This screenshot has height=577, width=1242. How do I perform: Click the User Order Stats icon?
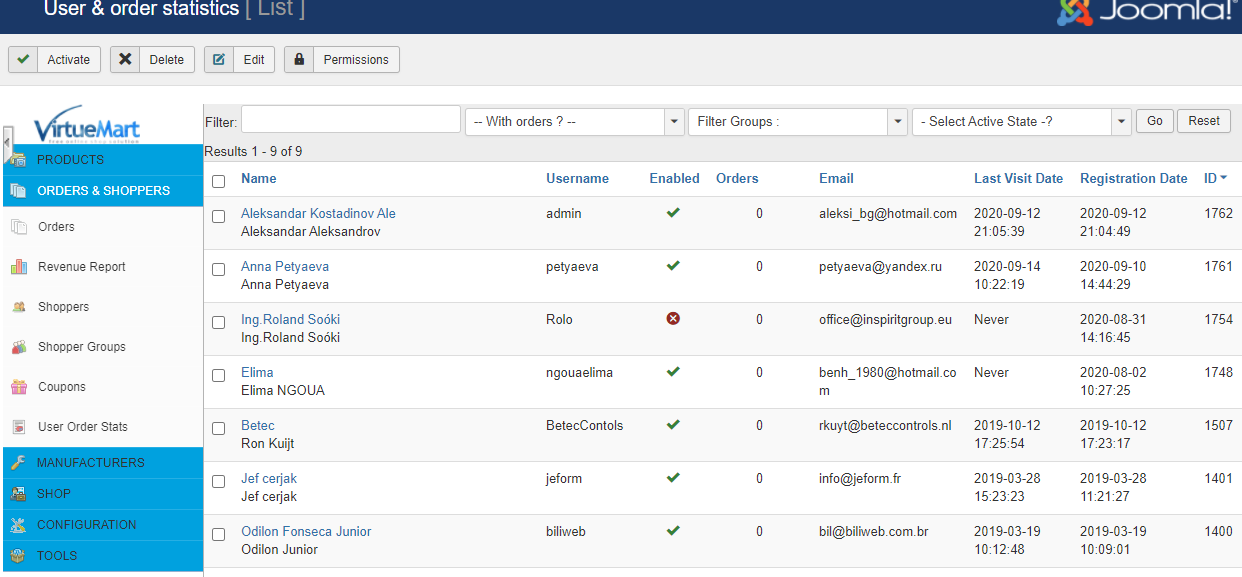tap(18, 427)
